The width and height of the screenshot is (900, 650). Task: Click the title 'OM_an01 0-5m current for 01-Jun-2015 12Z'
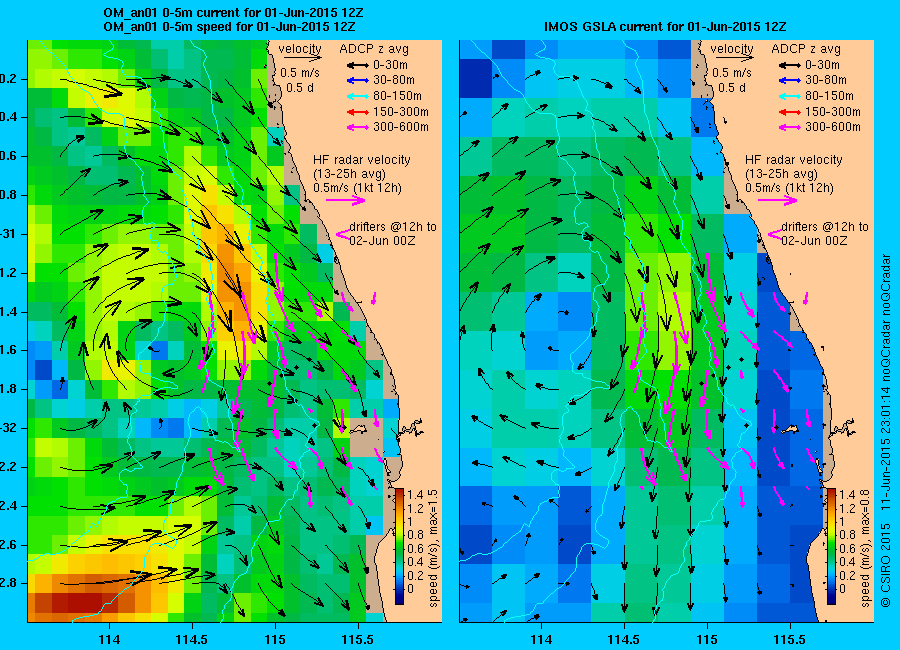coord(233,13)
